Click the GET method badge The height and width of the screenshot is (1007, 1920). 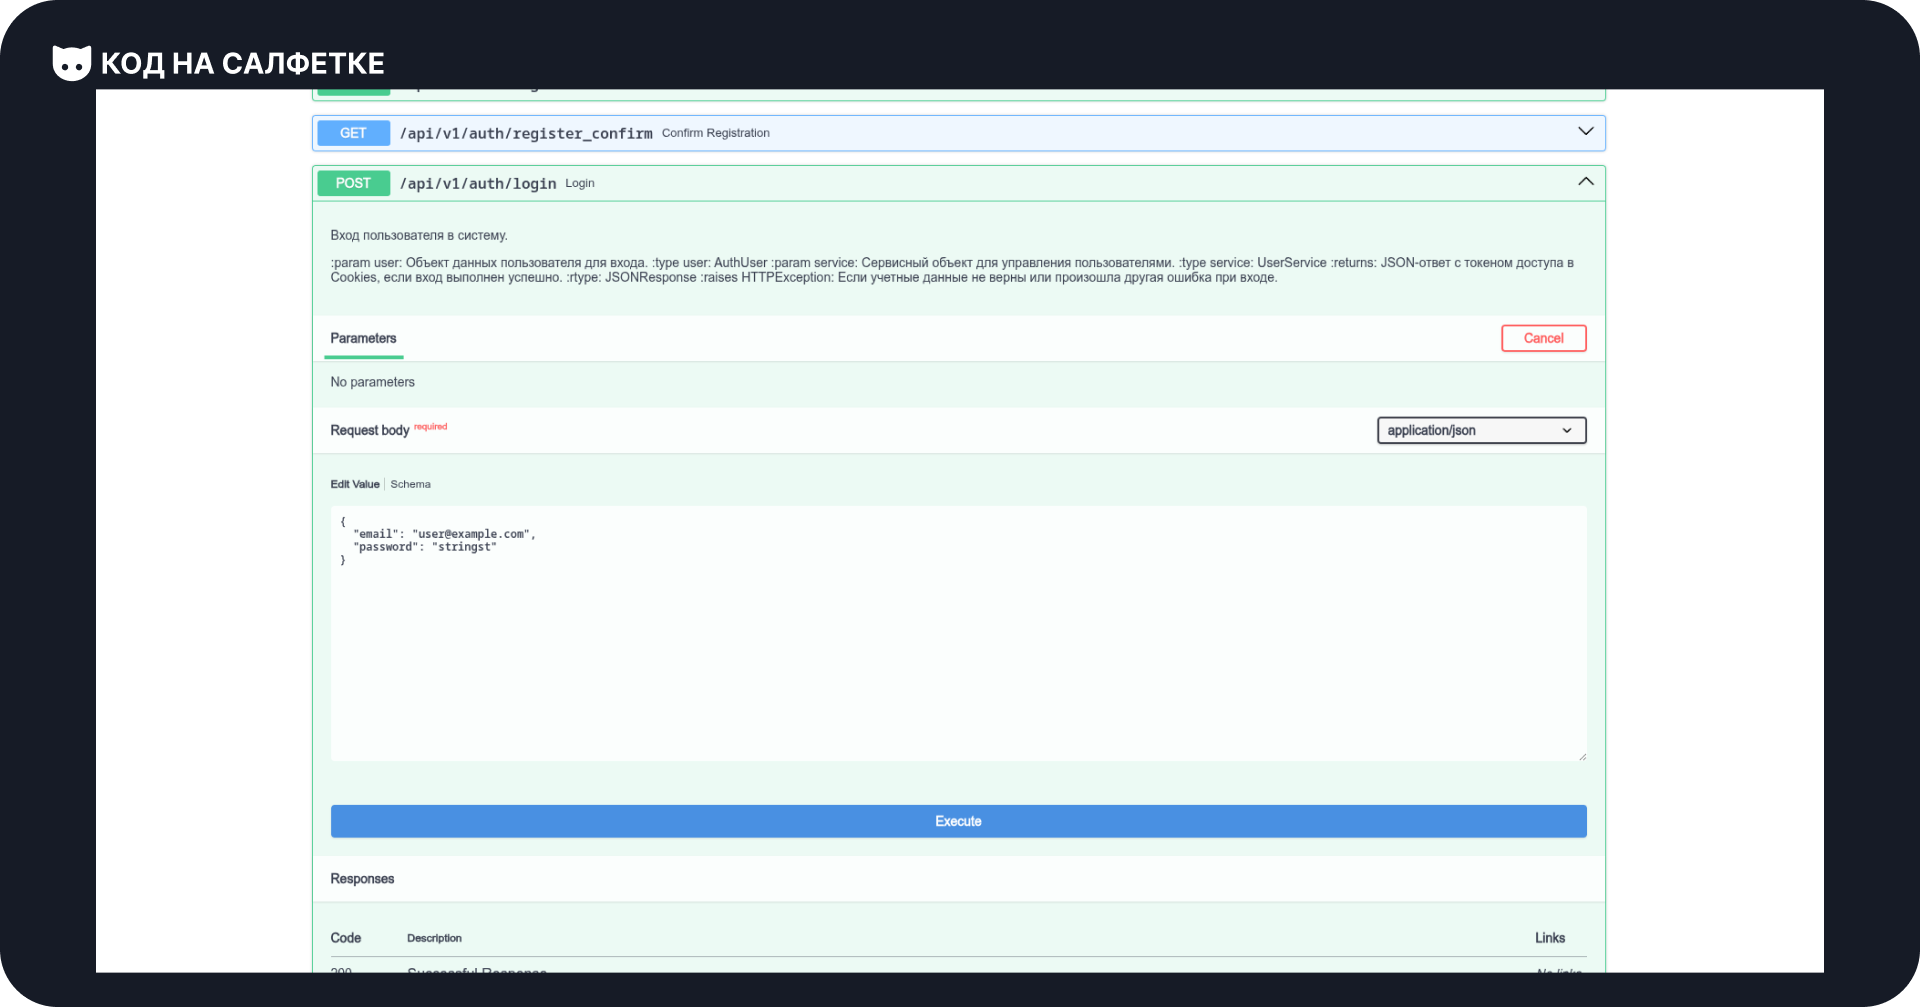353,133
